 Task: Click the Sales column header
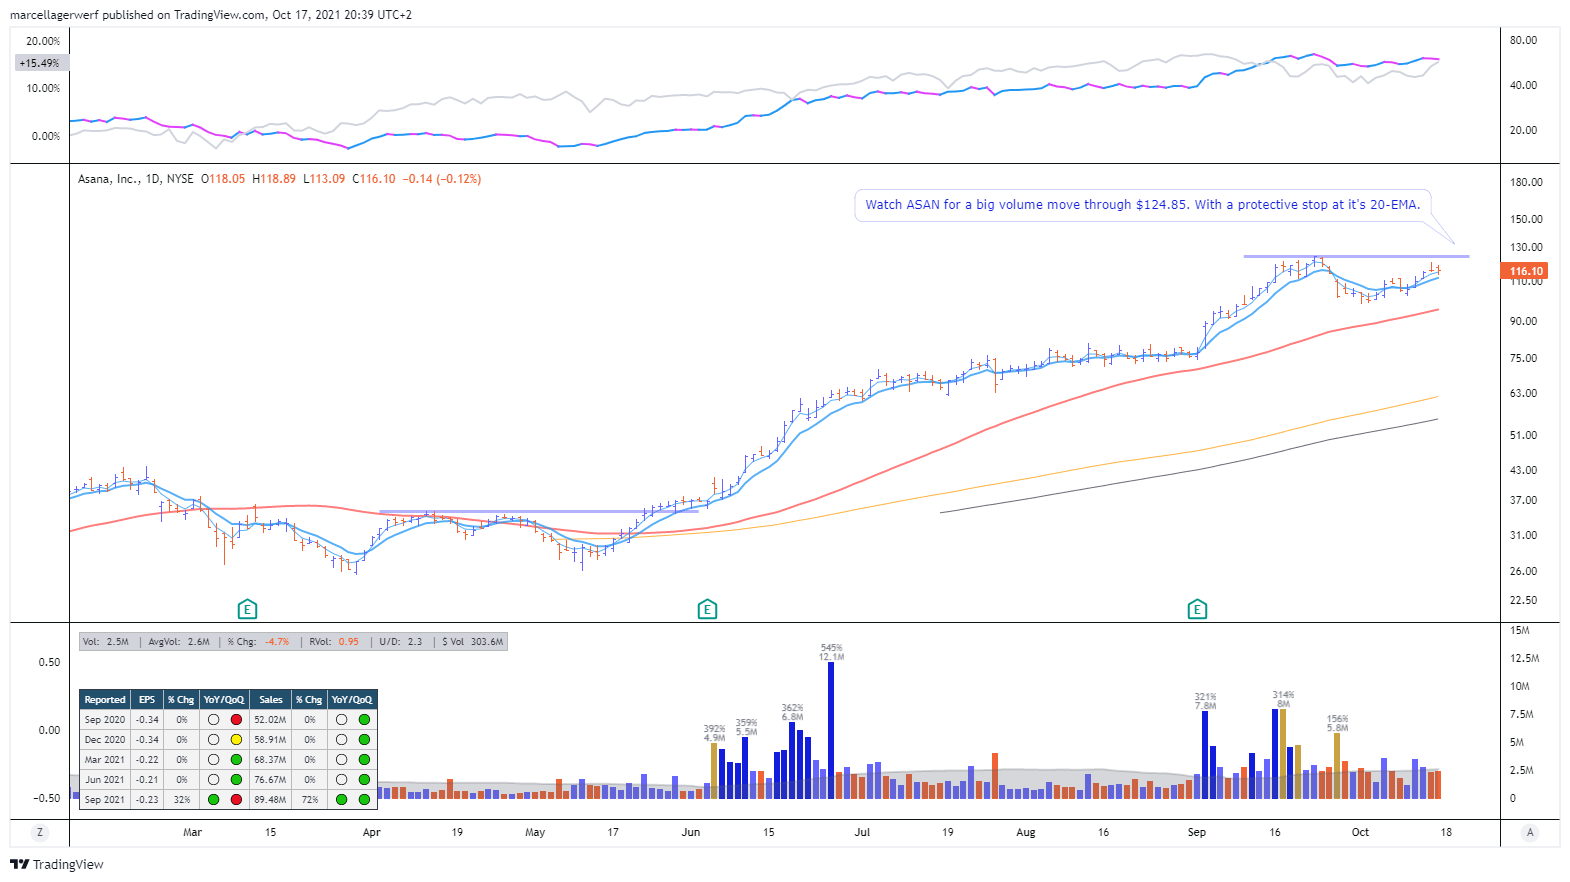[x=271, y=700]
